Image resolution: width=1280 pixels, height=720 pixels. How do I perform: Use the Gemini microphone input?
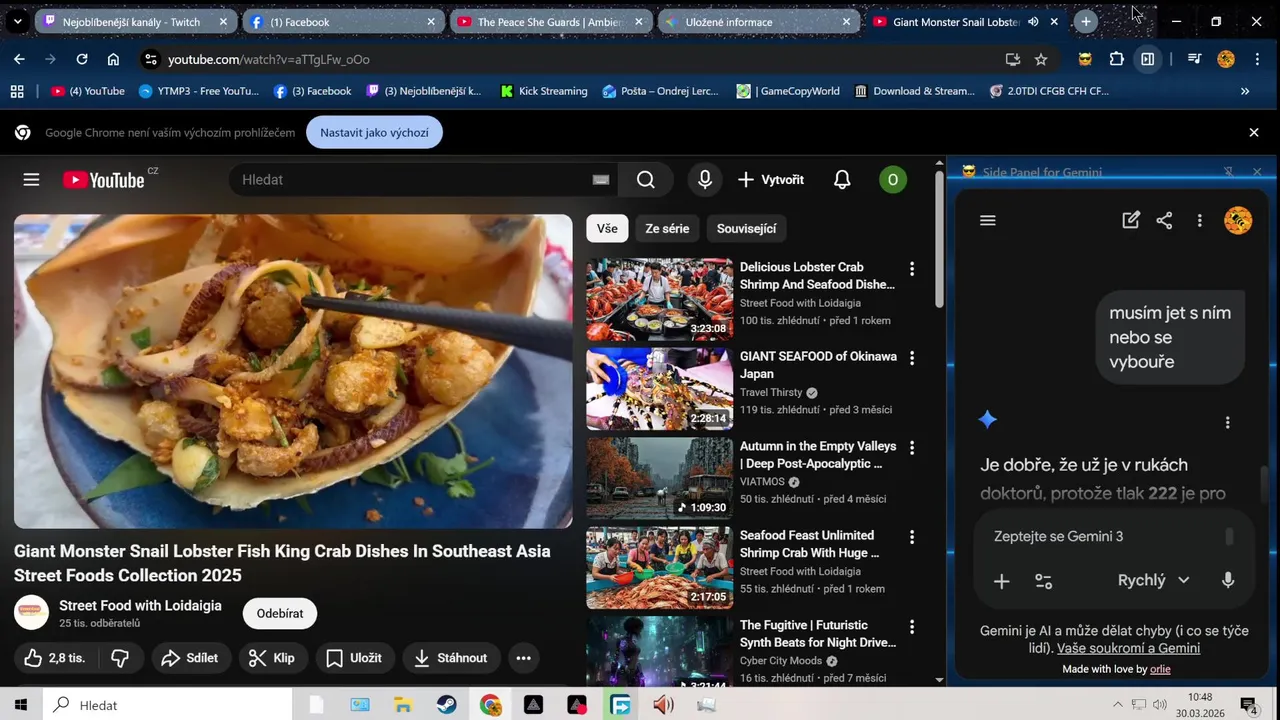click(1228, 581)
